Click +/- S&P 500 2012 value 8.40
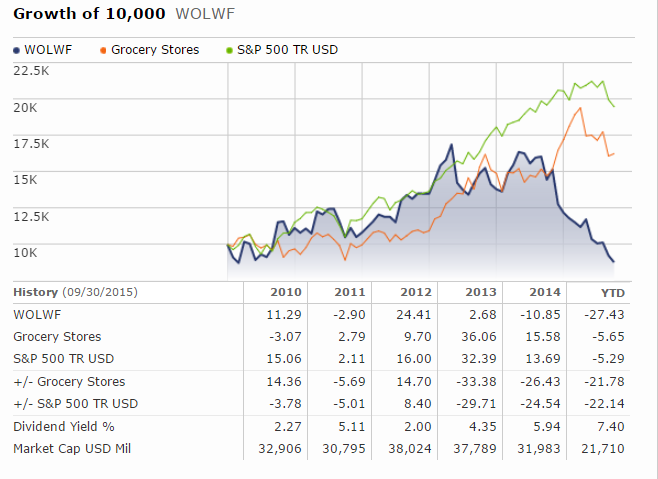This screenshot has width=658, height=479. [418, 404]
